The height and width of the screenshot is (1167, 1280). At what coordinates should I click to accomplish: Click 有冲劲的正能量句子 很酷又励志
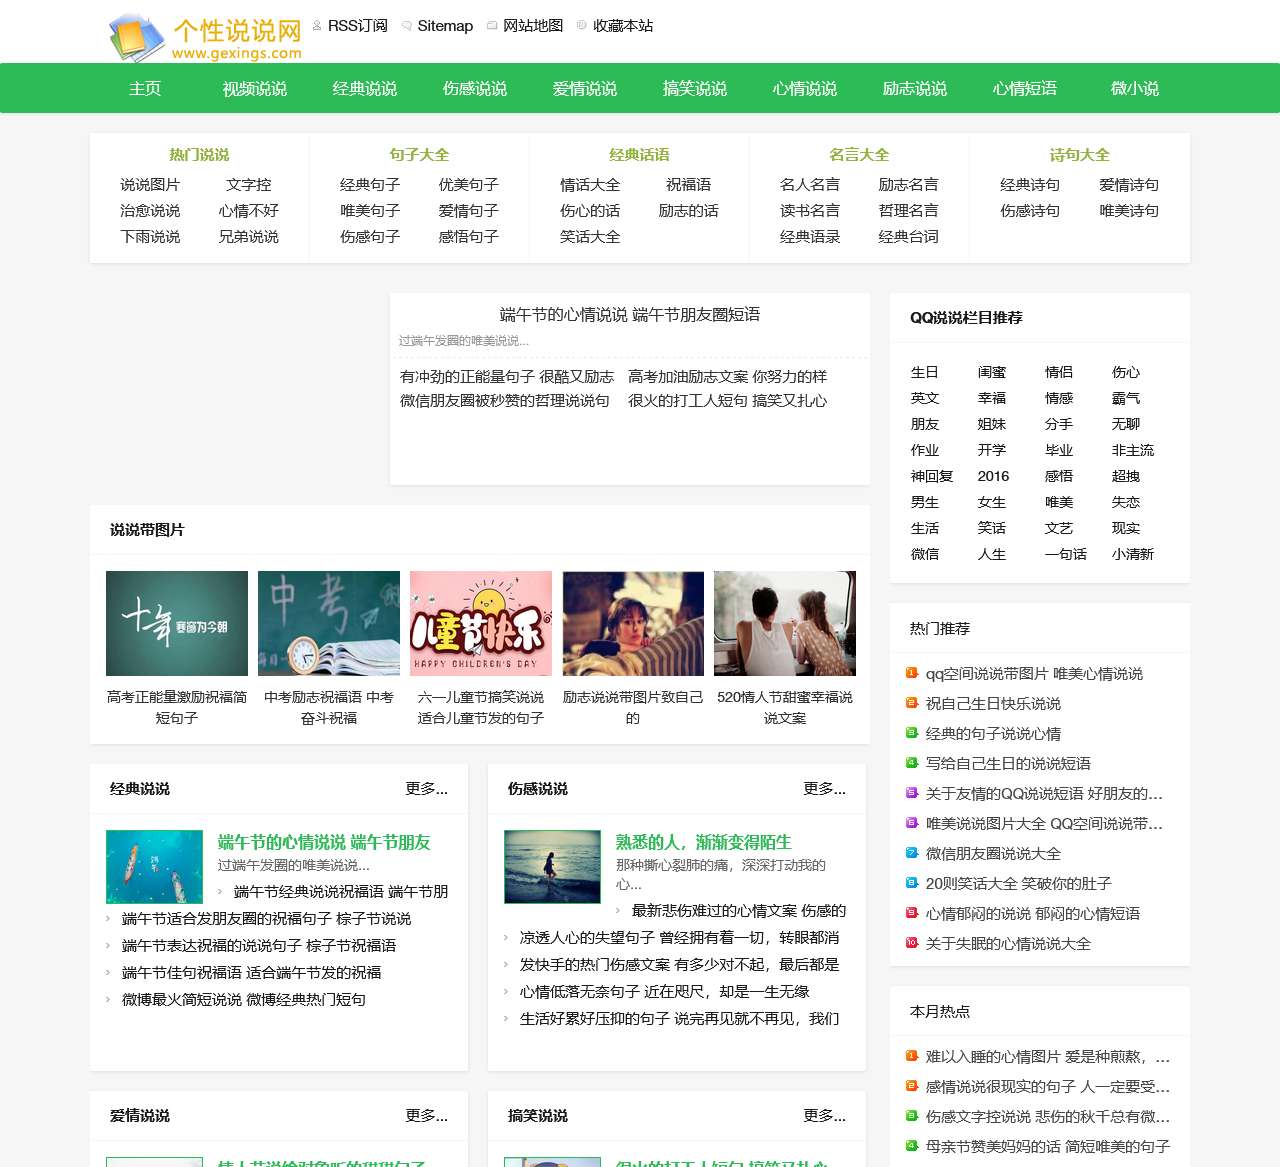pyautogui.click(x=507, y=377)
